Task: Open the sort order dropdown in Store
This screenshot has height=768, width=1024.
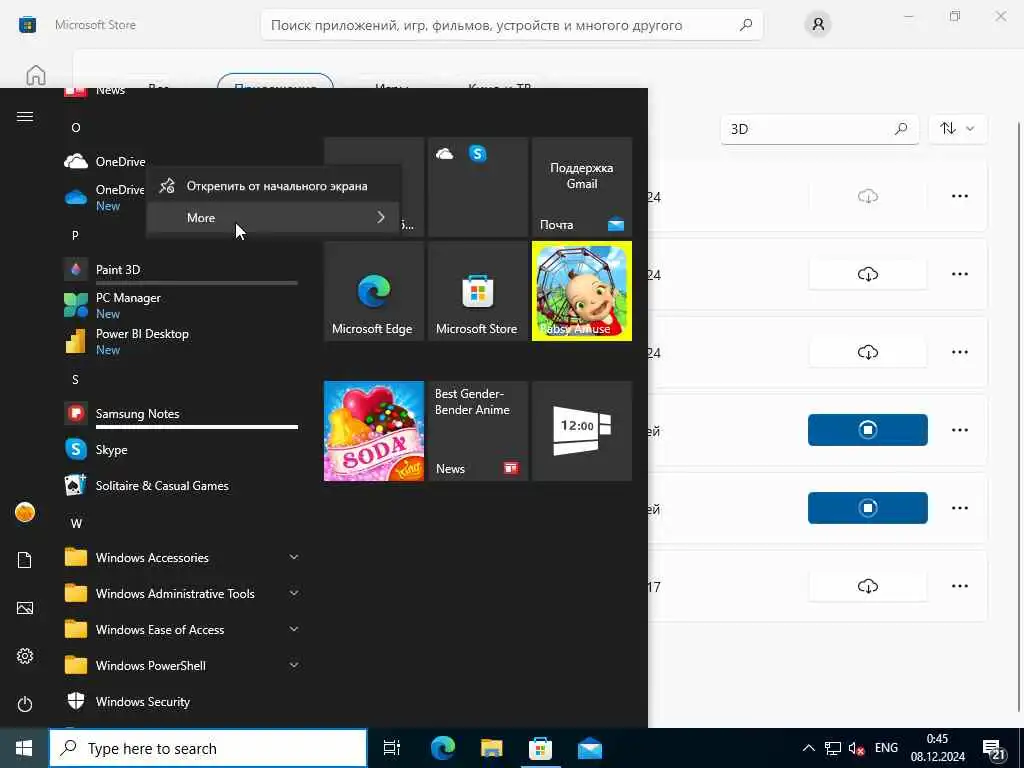Action: click(x=957, y=129)
